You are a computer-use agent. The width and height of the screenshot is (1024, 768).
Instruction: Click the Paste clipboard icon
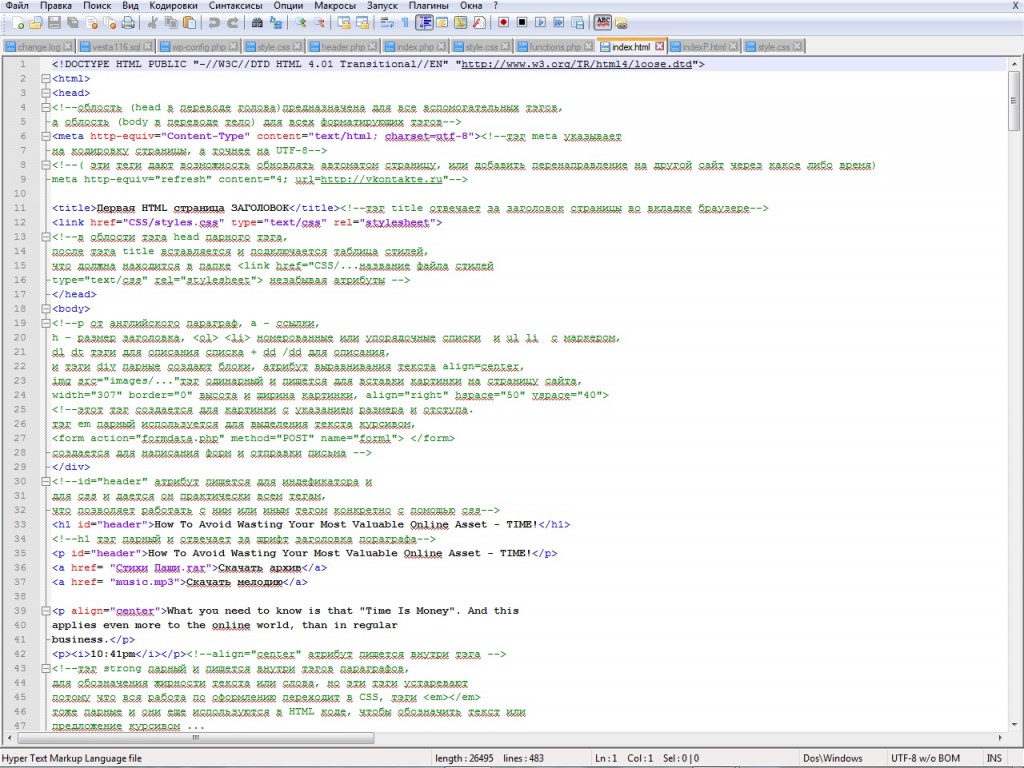pyautogui.click(x=189, y=23)
